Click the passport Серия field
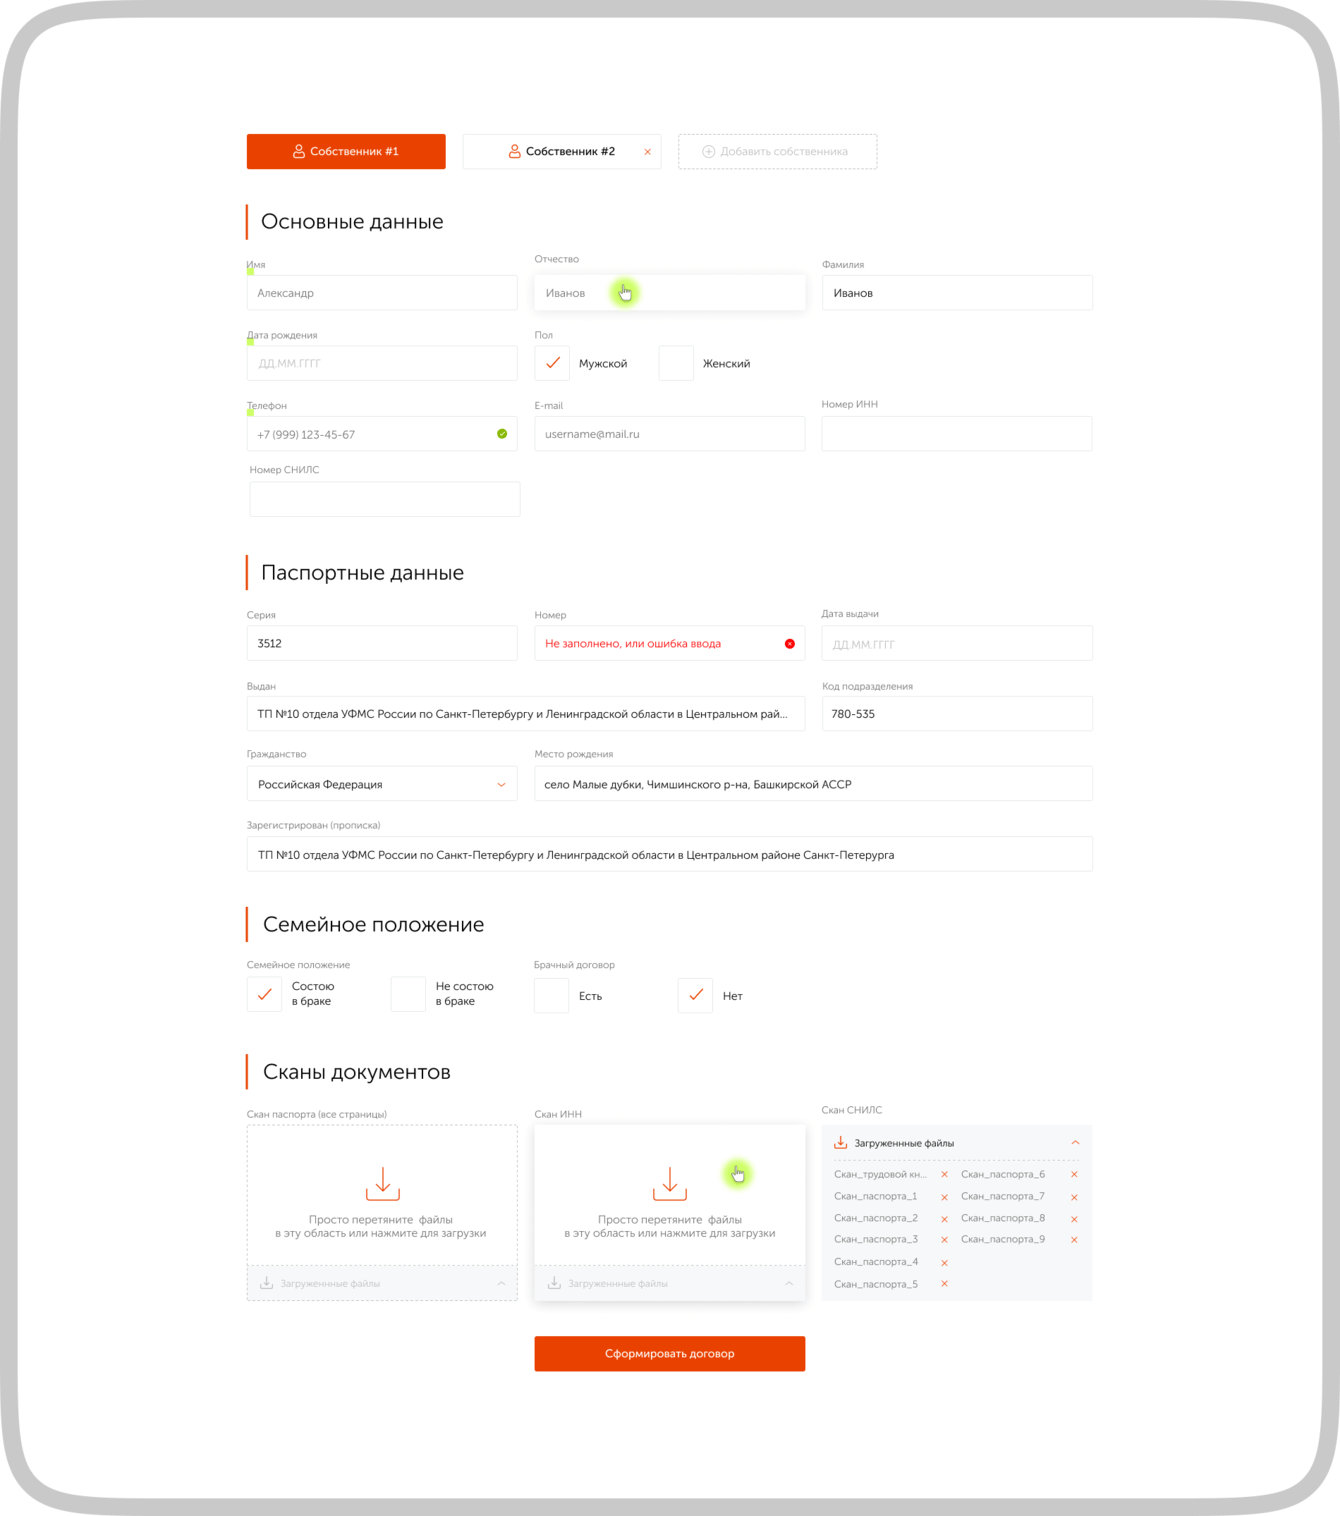This screenshot has width=1340, height=1516. point(382,643)
